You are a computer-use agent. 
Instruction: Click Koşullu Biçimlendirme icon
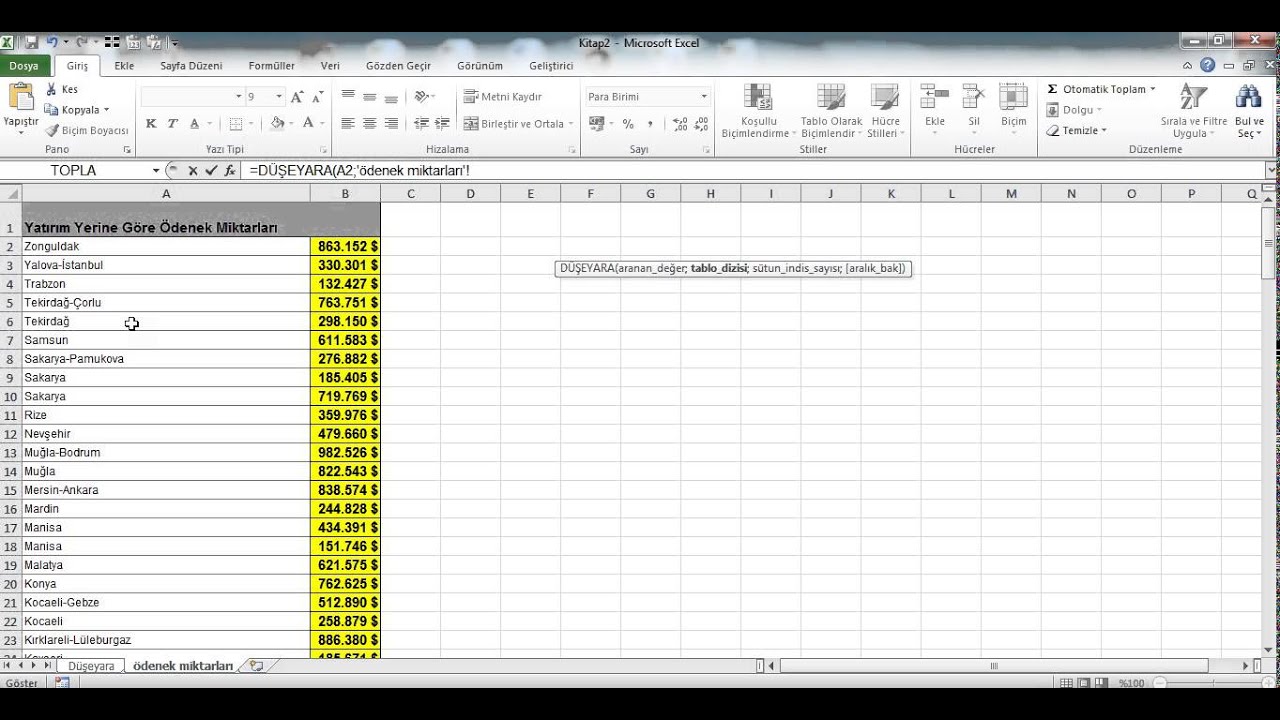tap(758, 98)
